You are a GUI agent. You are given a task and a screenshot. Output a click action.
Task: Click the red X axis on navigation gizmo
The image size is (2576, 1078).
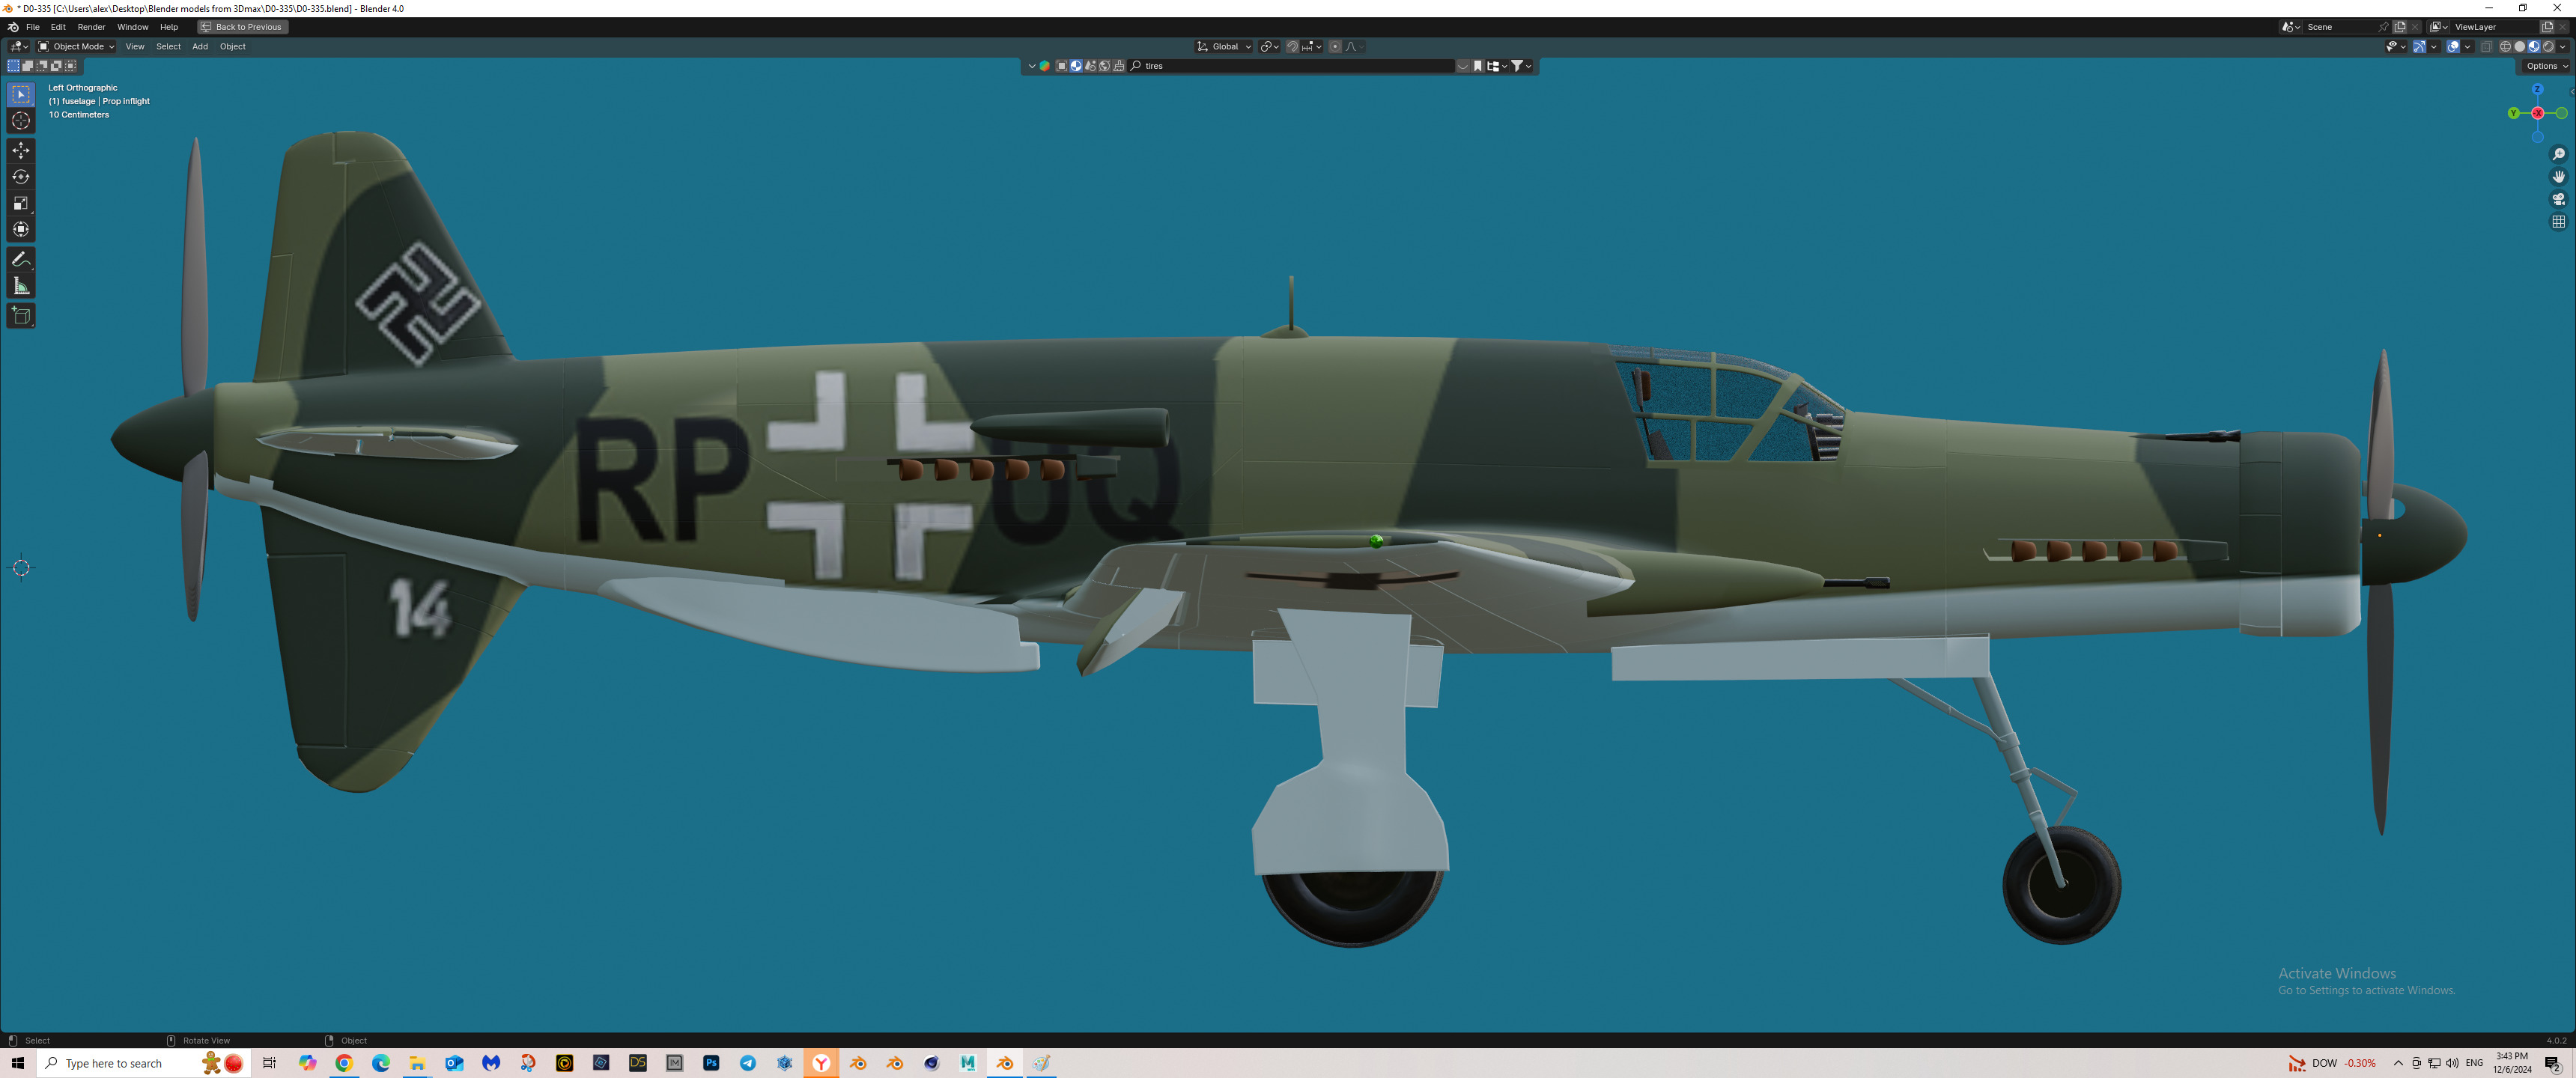[2537, 113]
